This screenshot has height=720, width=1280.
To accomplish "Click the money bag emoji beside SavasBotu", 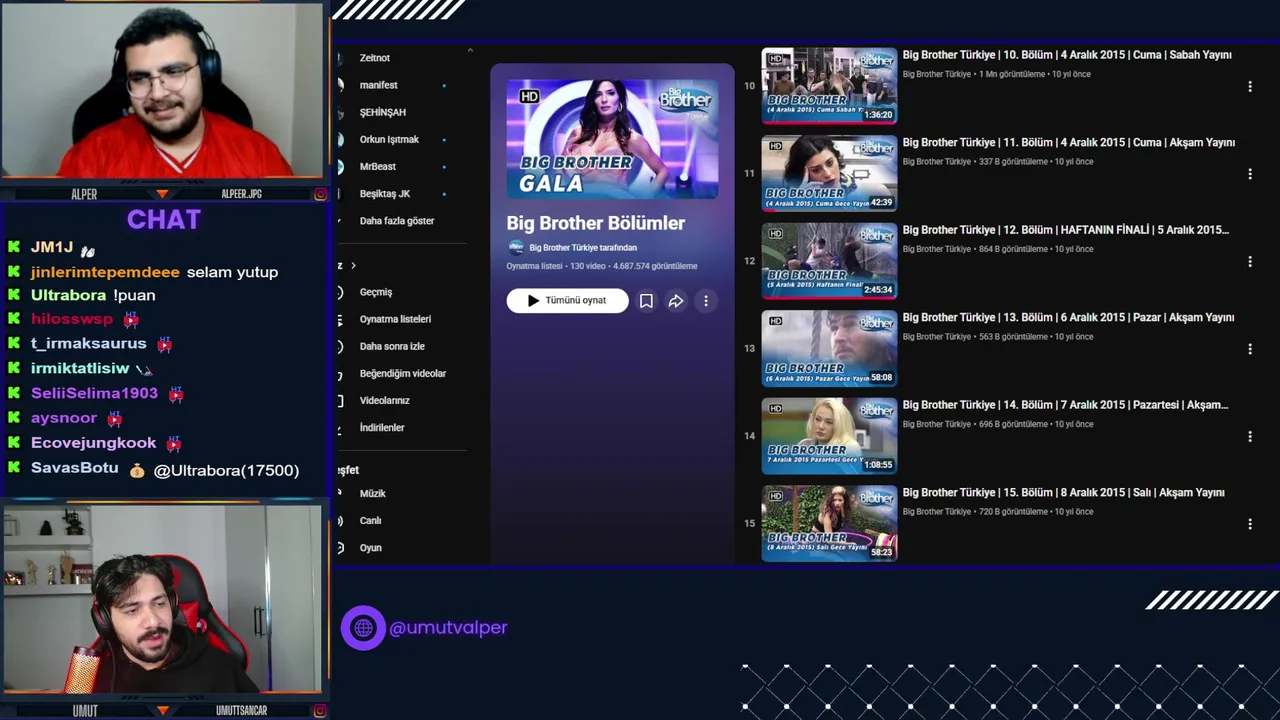I will point(137,470).
